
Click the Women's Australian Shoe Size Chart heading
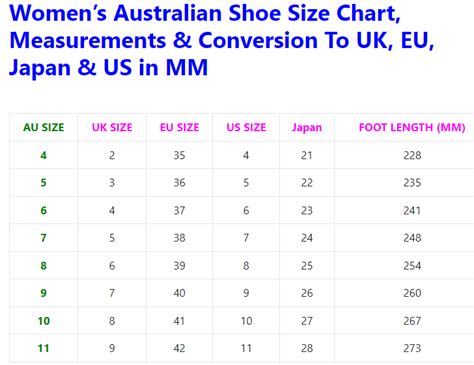tap(222, 41)
